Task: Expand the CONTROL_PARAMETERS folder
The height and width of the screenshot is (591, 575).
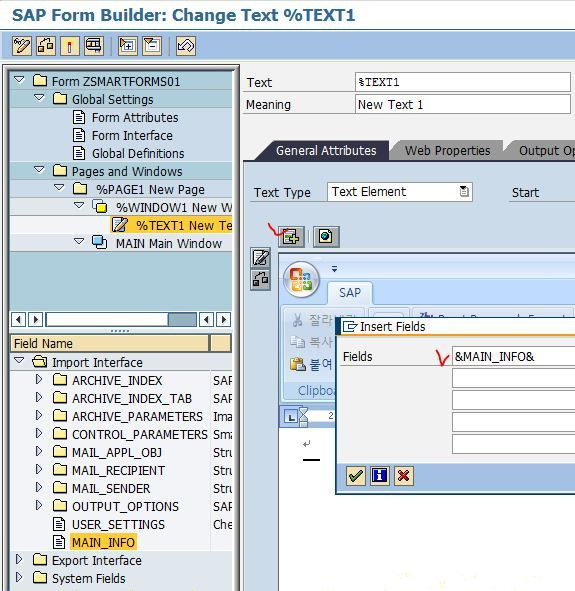Action: pyautogui.click(x=38, y=433)
